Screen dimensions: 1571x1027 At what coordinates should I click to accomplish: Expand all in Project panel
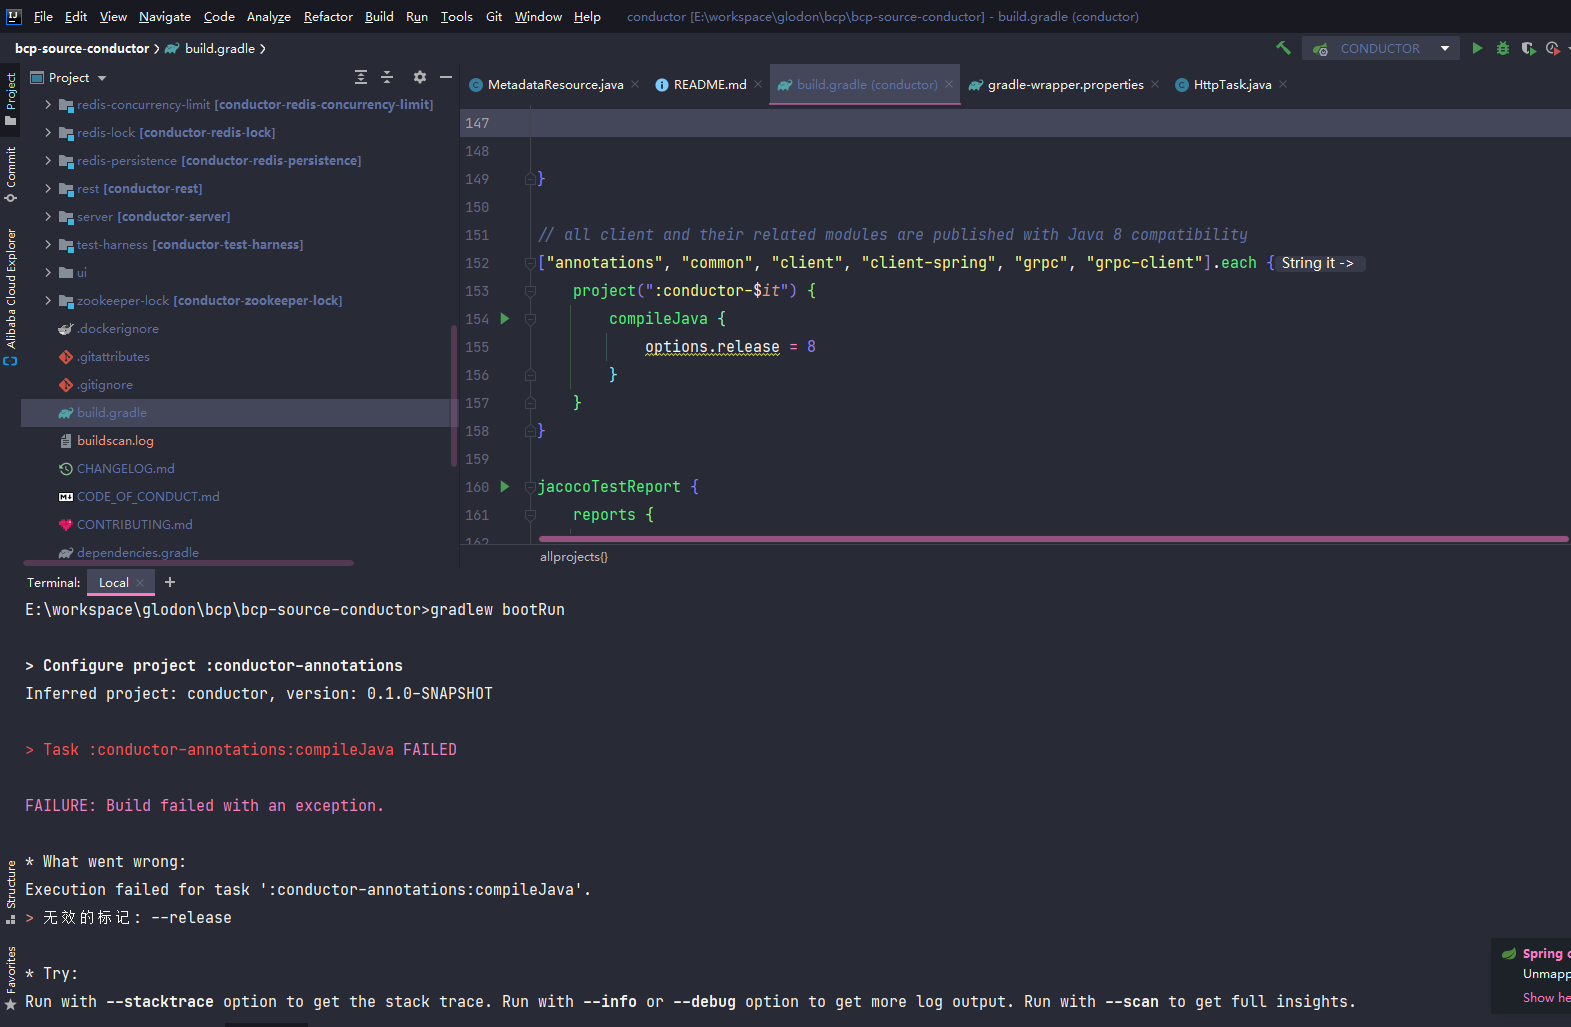(361, 77)
